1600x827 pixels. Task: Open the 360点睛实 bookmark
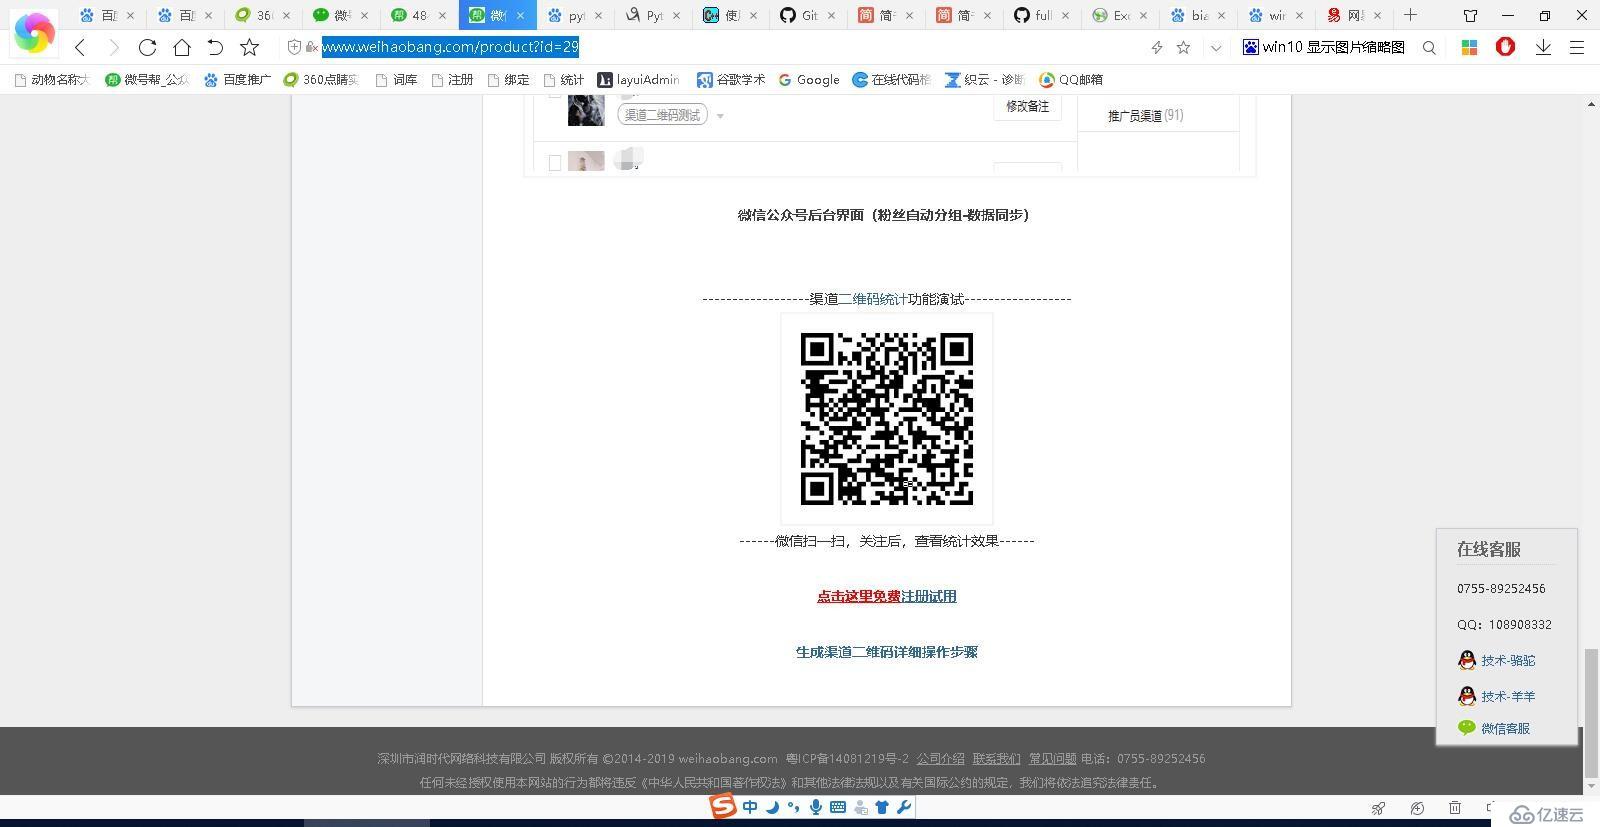click(321, 79)
